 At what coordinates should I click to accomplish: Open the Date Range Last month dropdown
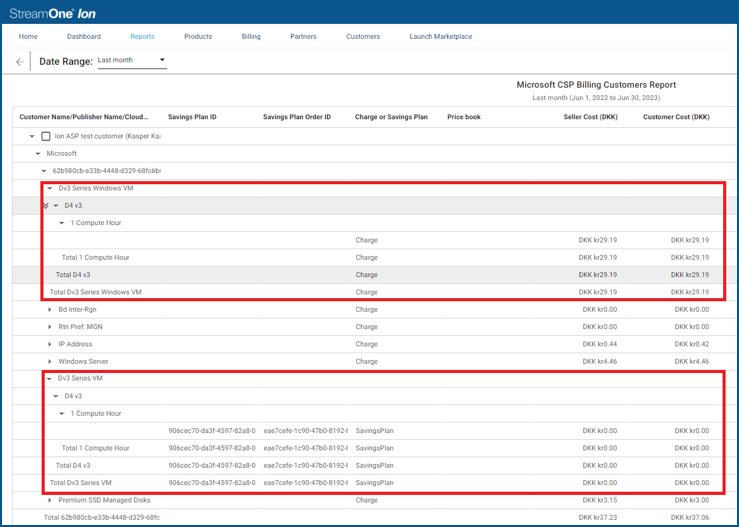132,60
